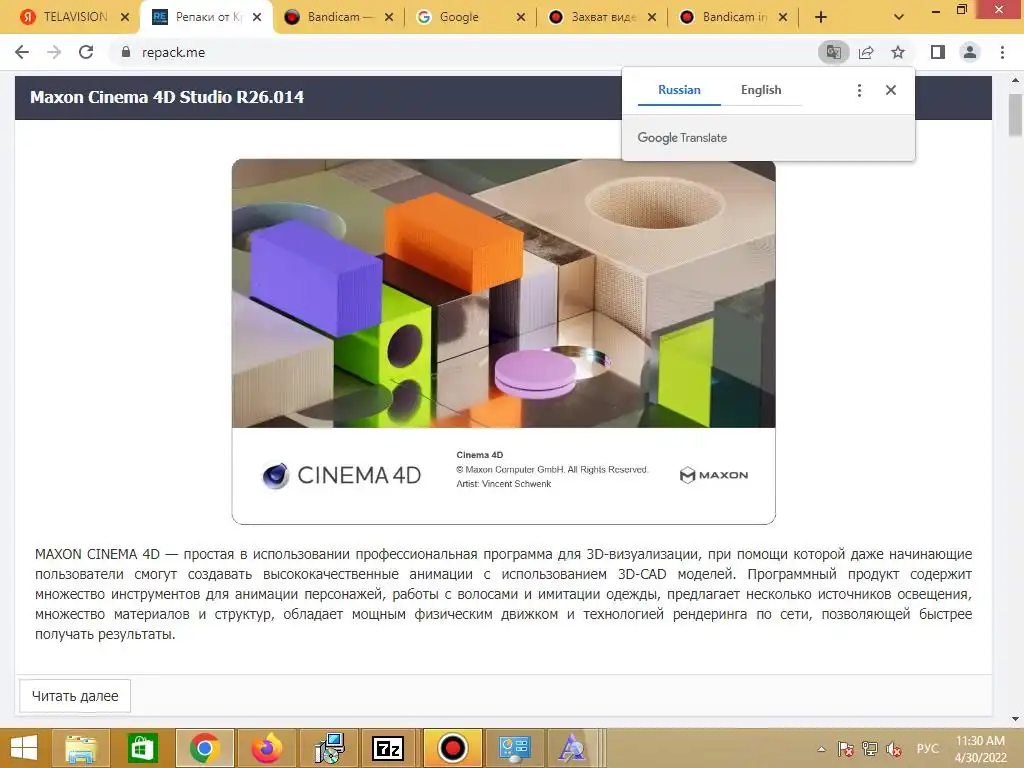Click the Cinema 4D splash image
The image size is (1024, 768).
click(504, 341)
